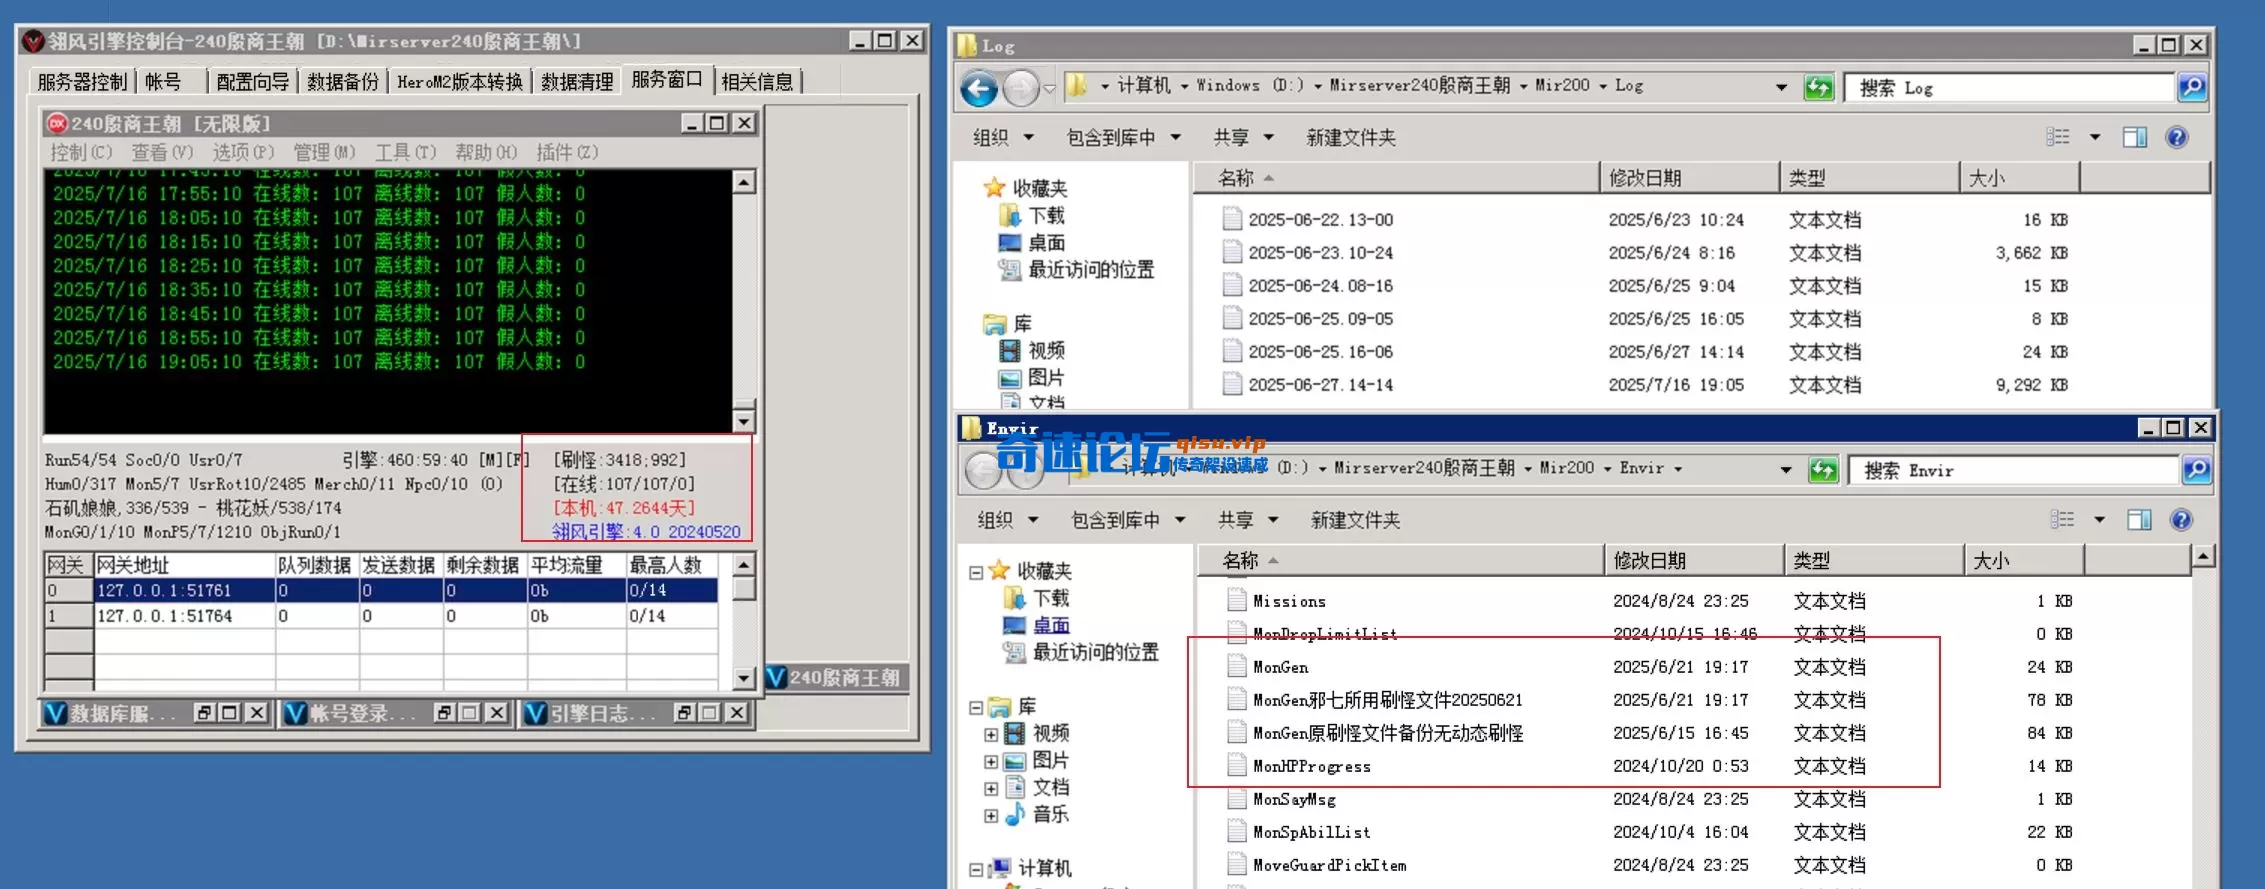The image size is (2265, 889).
Task: Toggle preview pane in Envir window
Action: pos(2139,520)
